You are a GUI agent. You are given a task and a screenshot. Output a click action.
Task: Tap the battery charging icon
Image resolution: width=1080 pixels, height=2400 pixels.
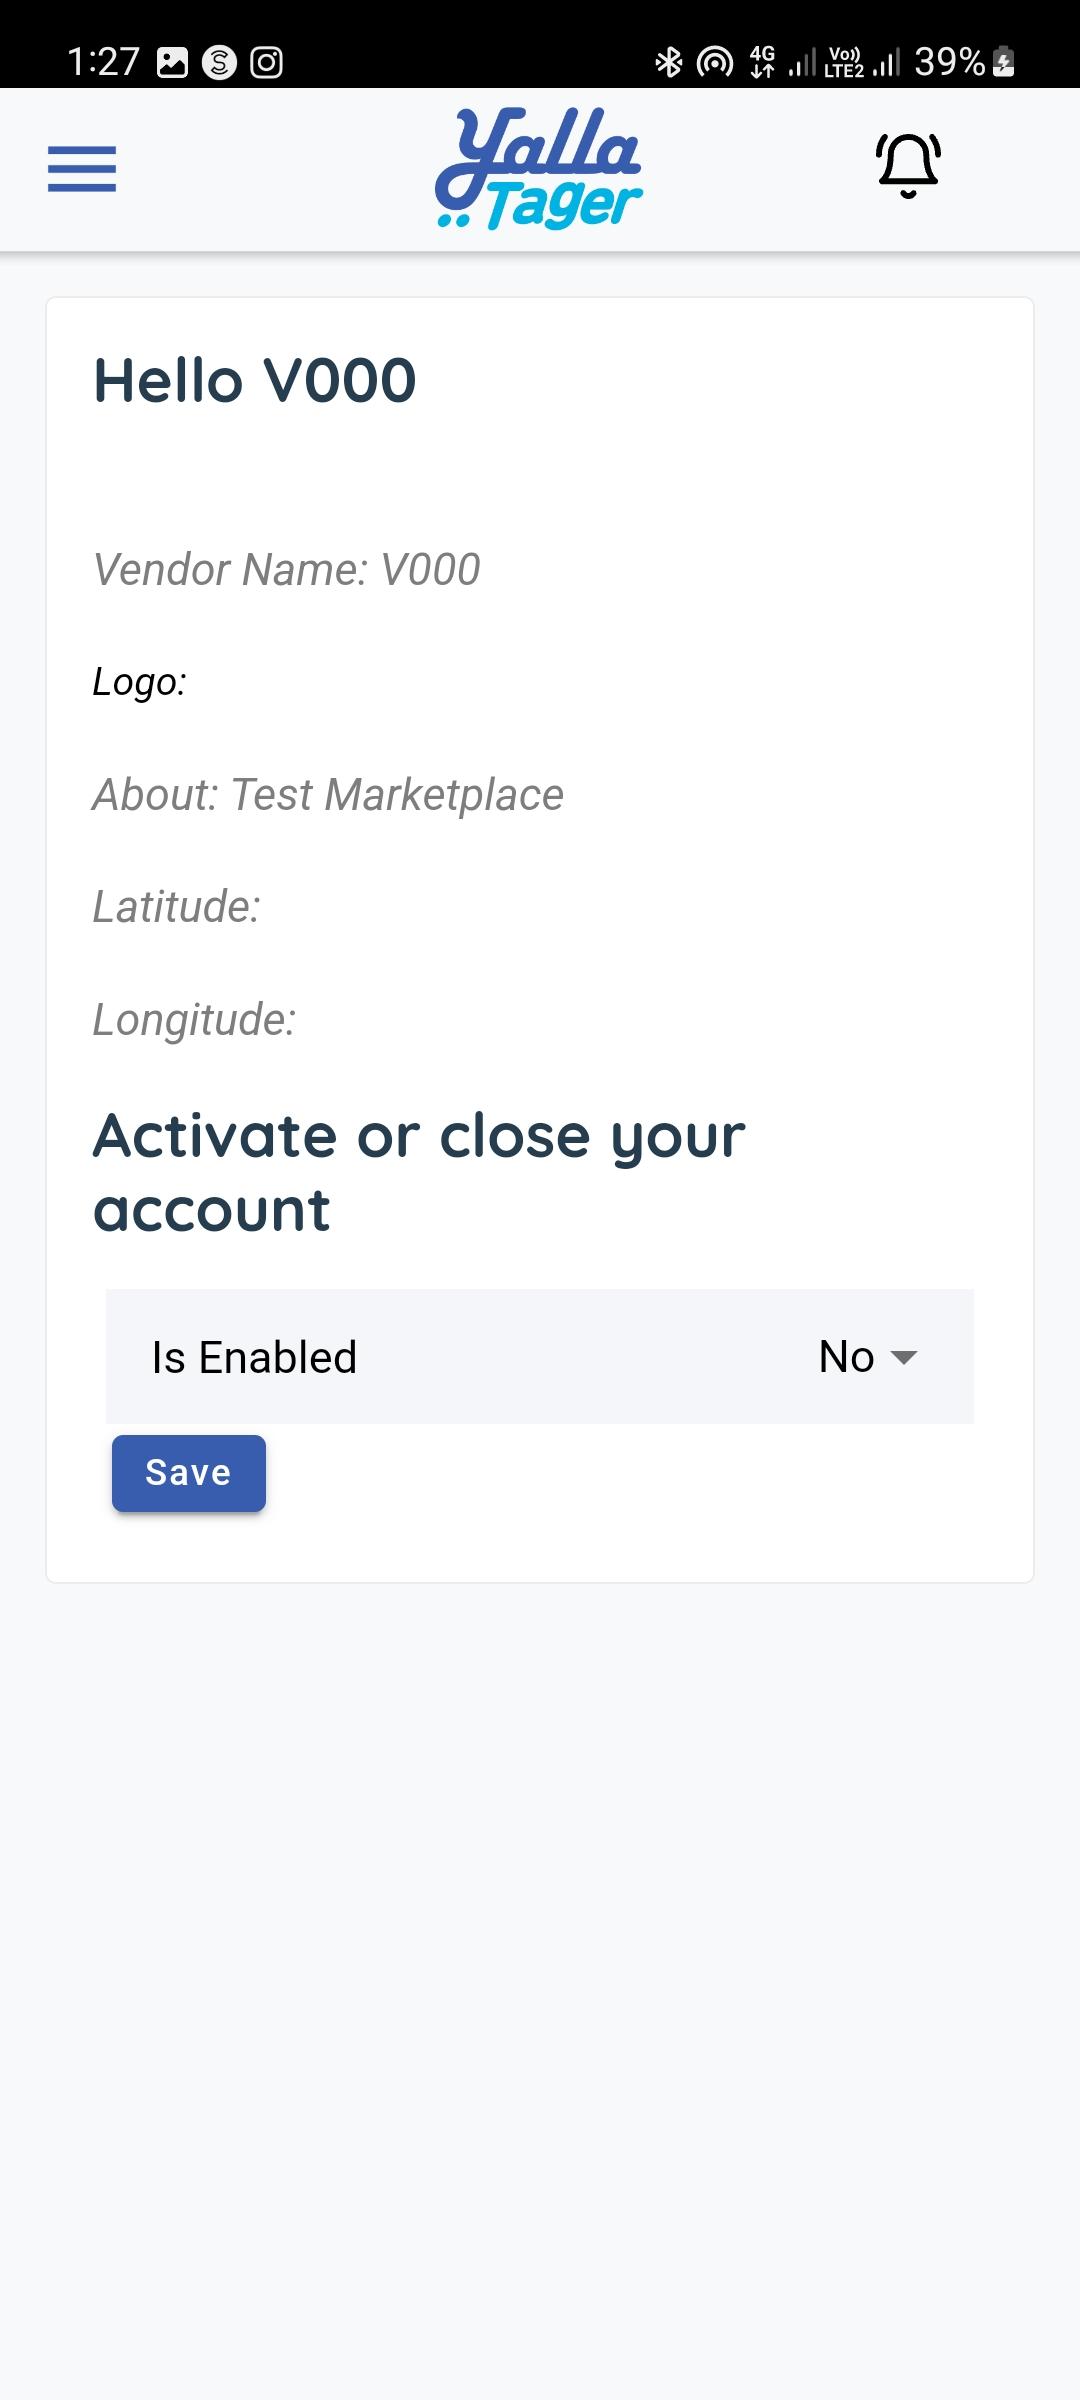[x=1004, y=62]
